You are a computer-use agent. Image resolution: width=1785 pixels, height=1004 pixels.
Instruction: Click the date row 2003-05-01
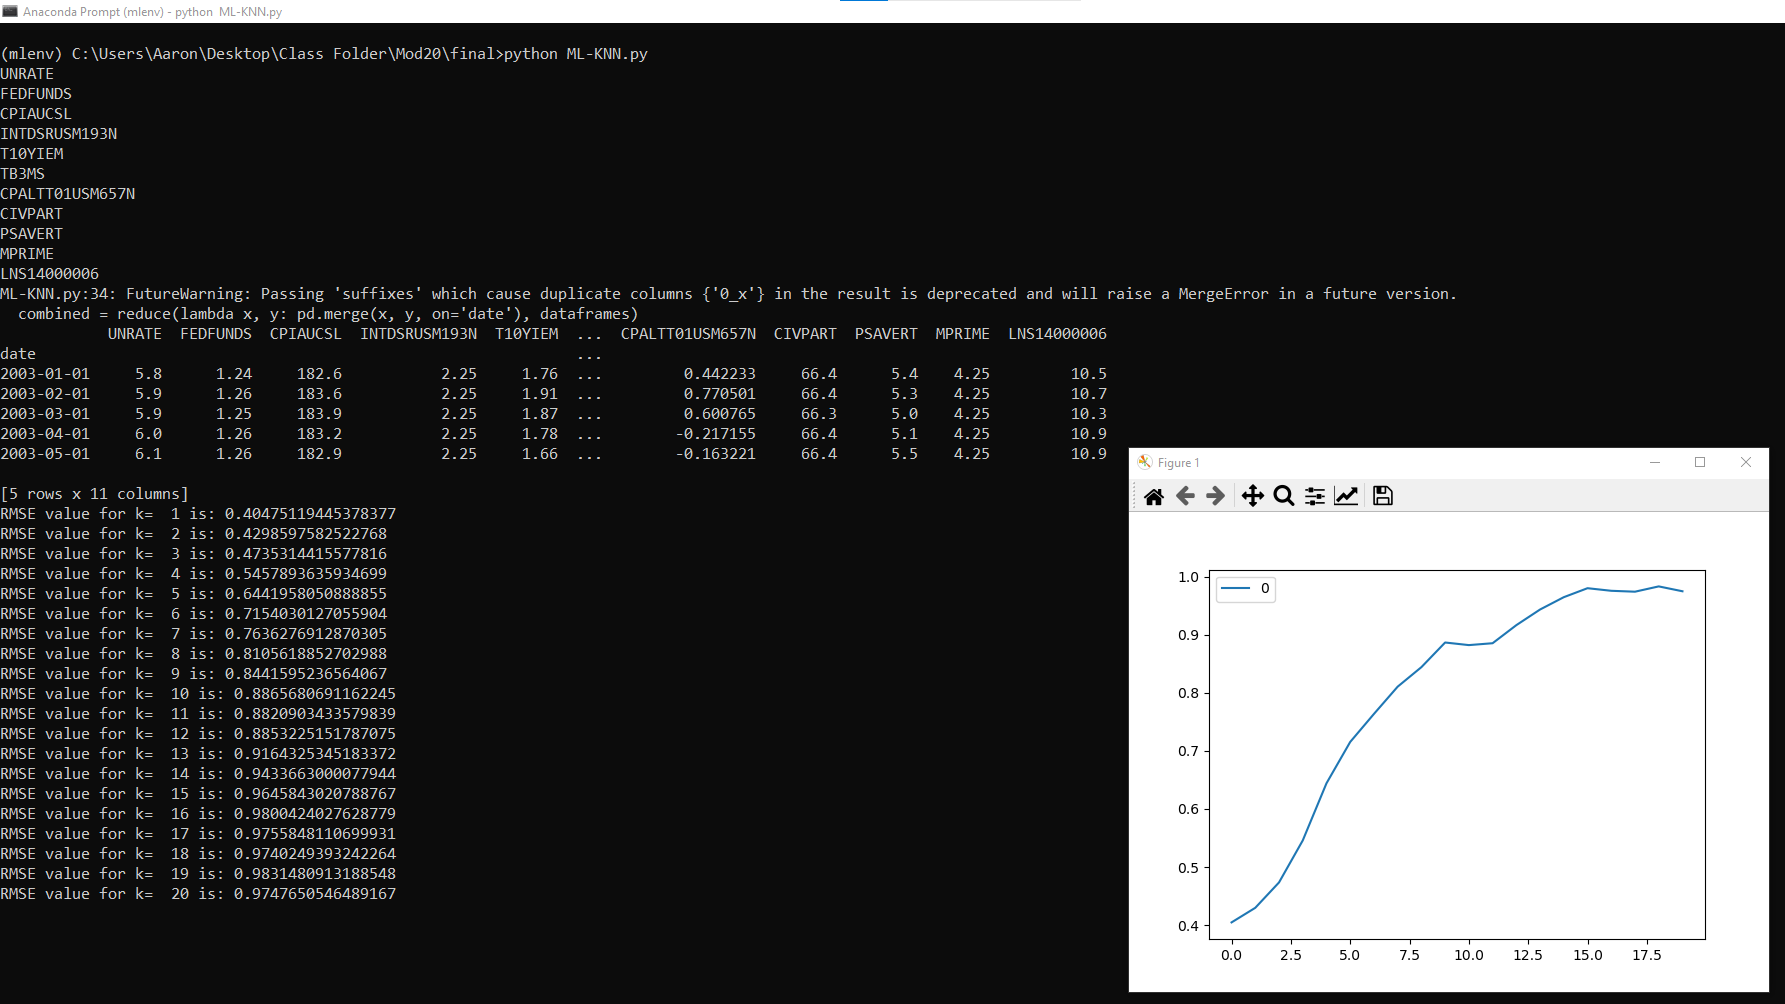553,454
